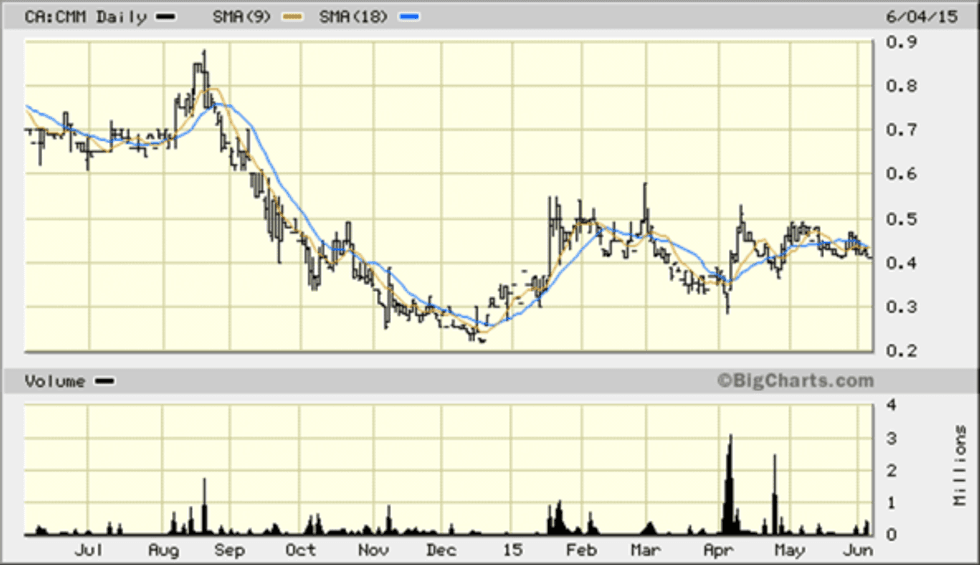Click the blue SMA(18) legend swatch
The width and height of the screenshot is (980, 565).
[x=410, y=17]
